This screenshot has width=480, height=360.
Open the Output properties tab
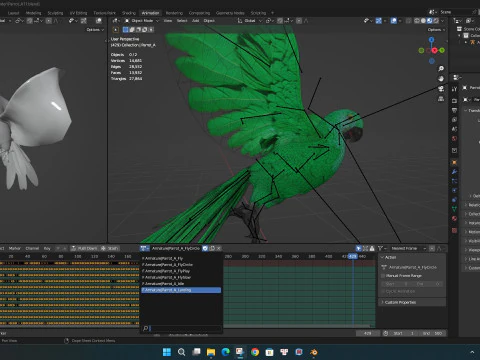click(x=454, y=110)
